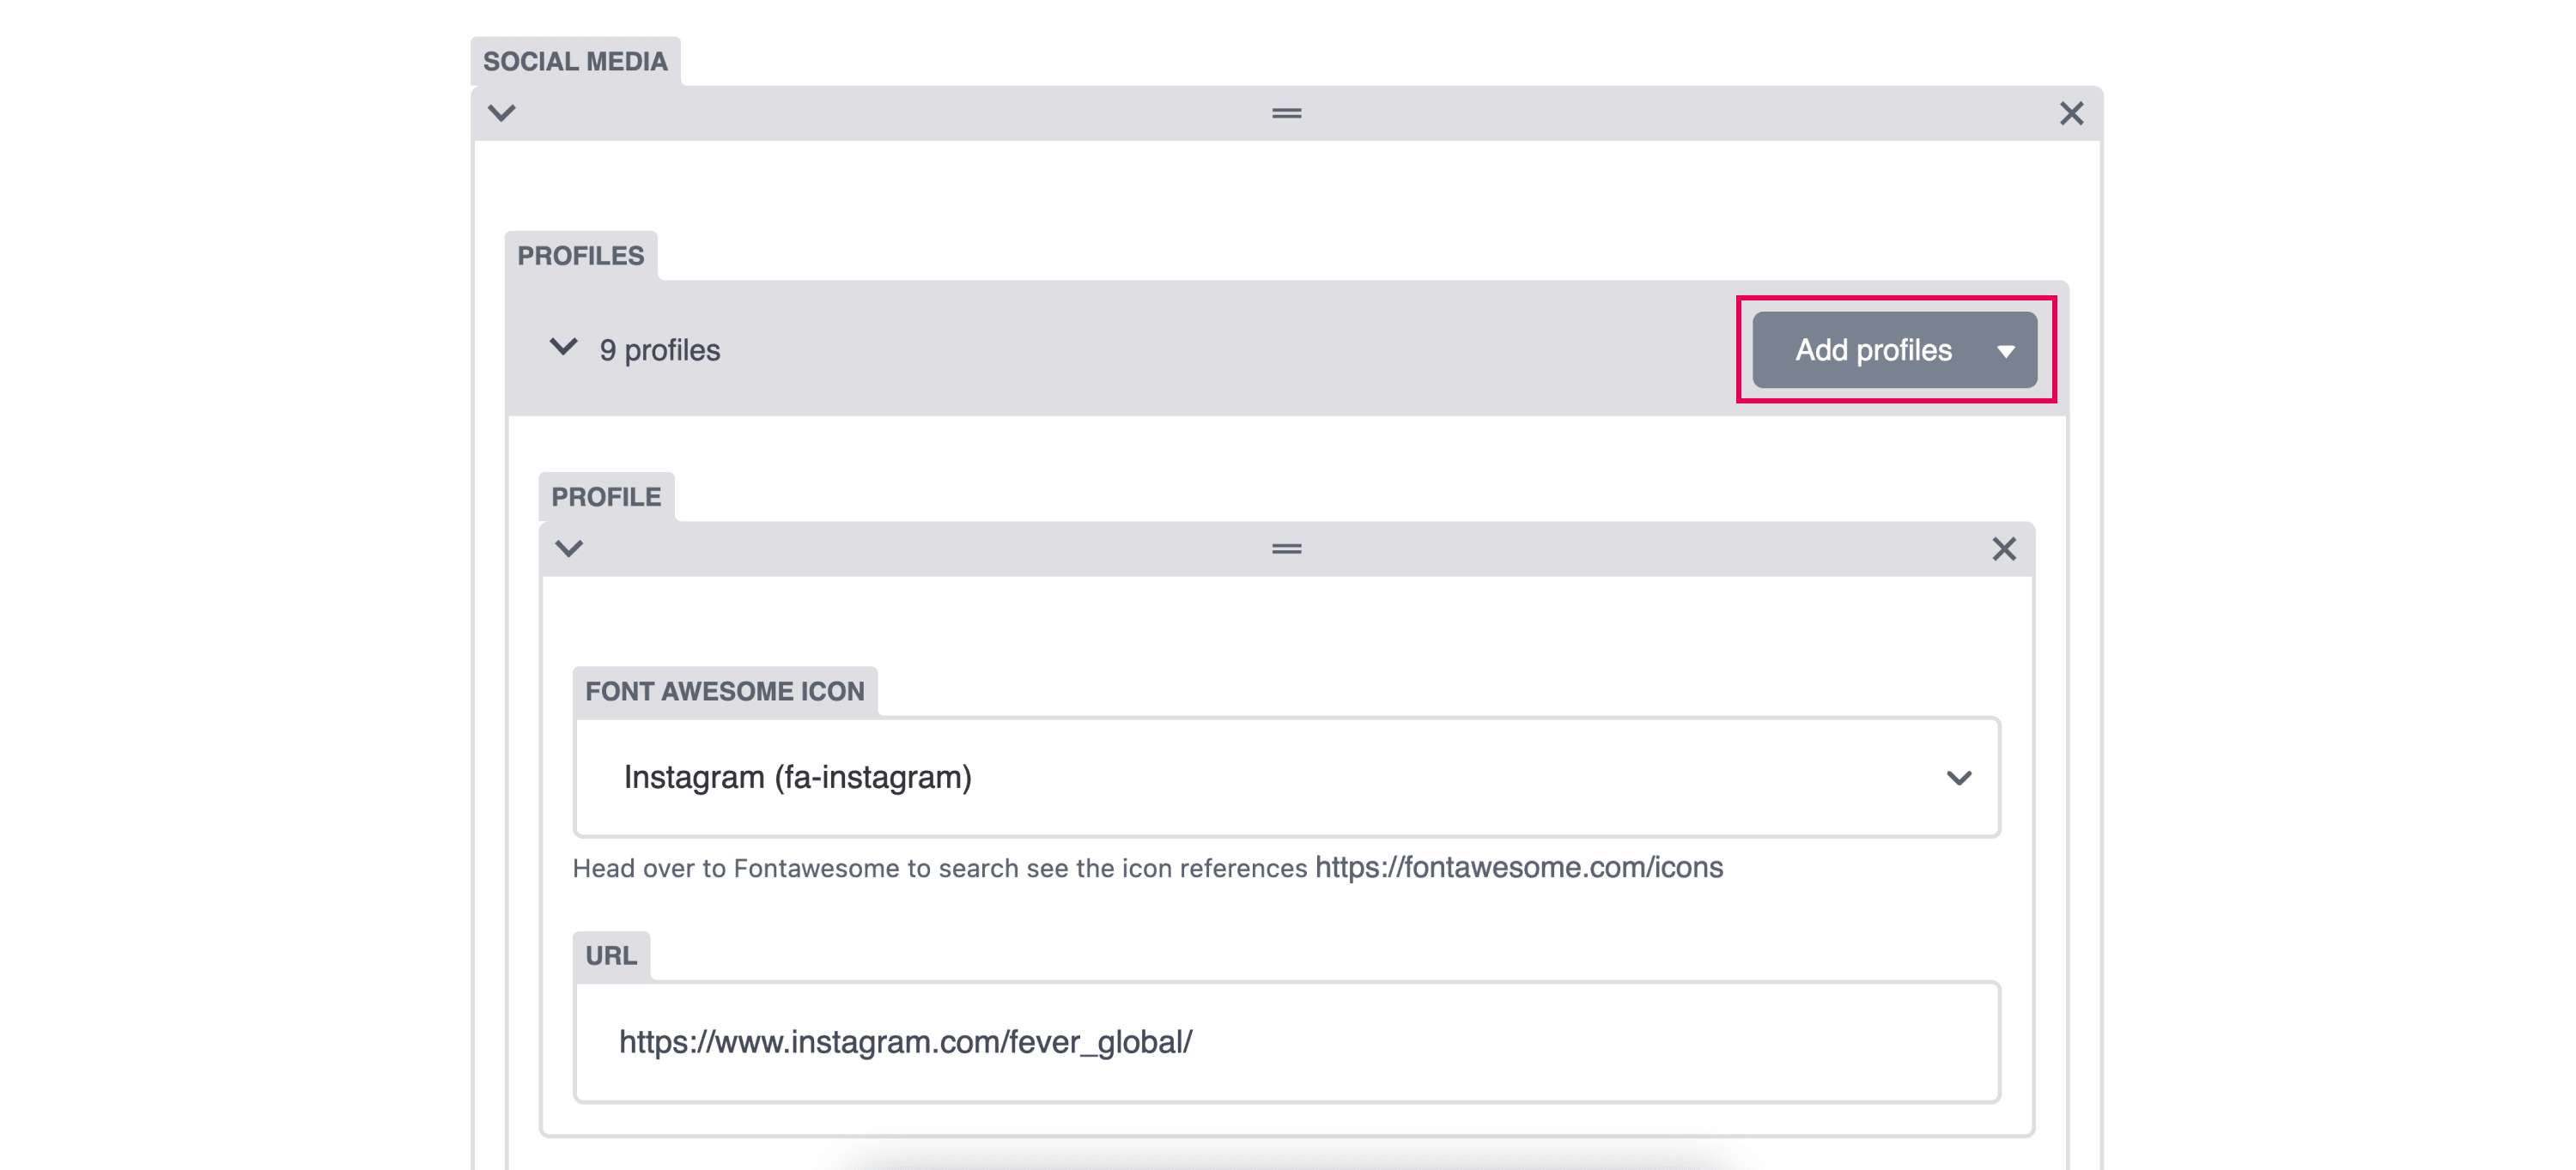The image size is (2576, 1170).
Task: Open the Font Awesome Icon select box
Action: pyautogui.click(x=1286, y=777)
